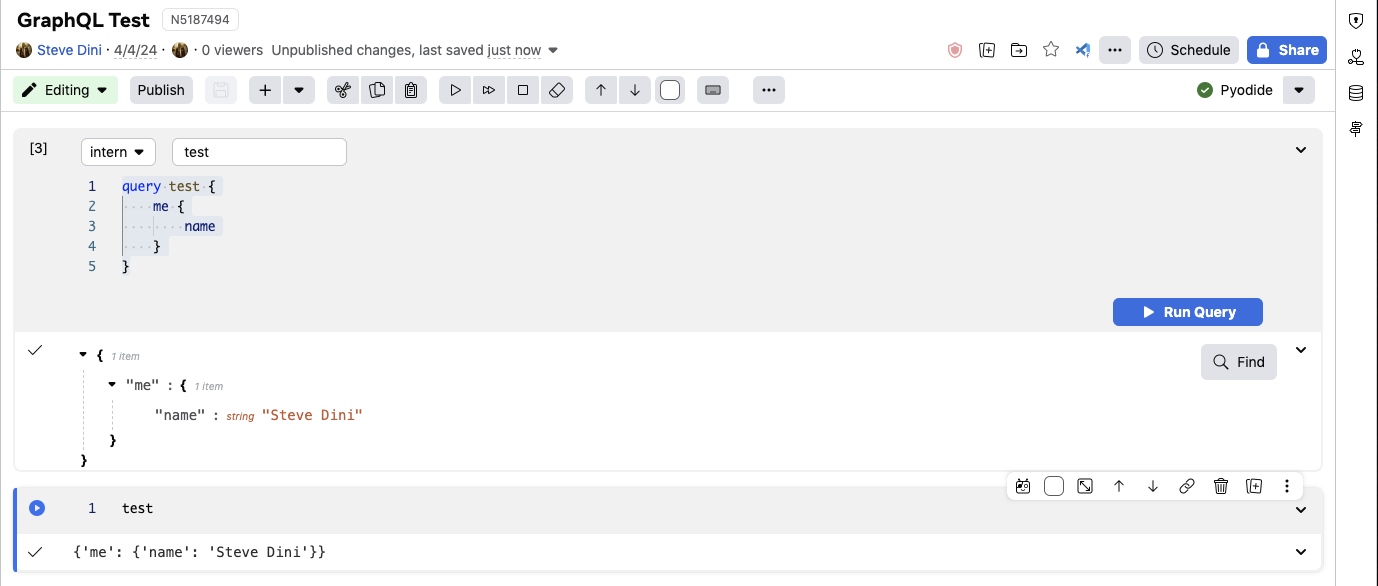Star this notebook as a favorite

click(1050, 49)
